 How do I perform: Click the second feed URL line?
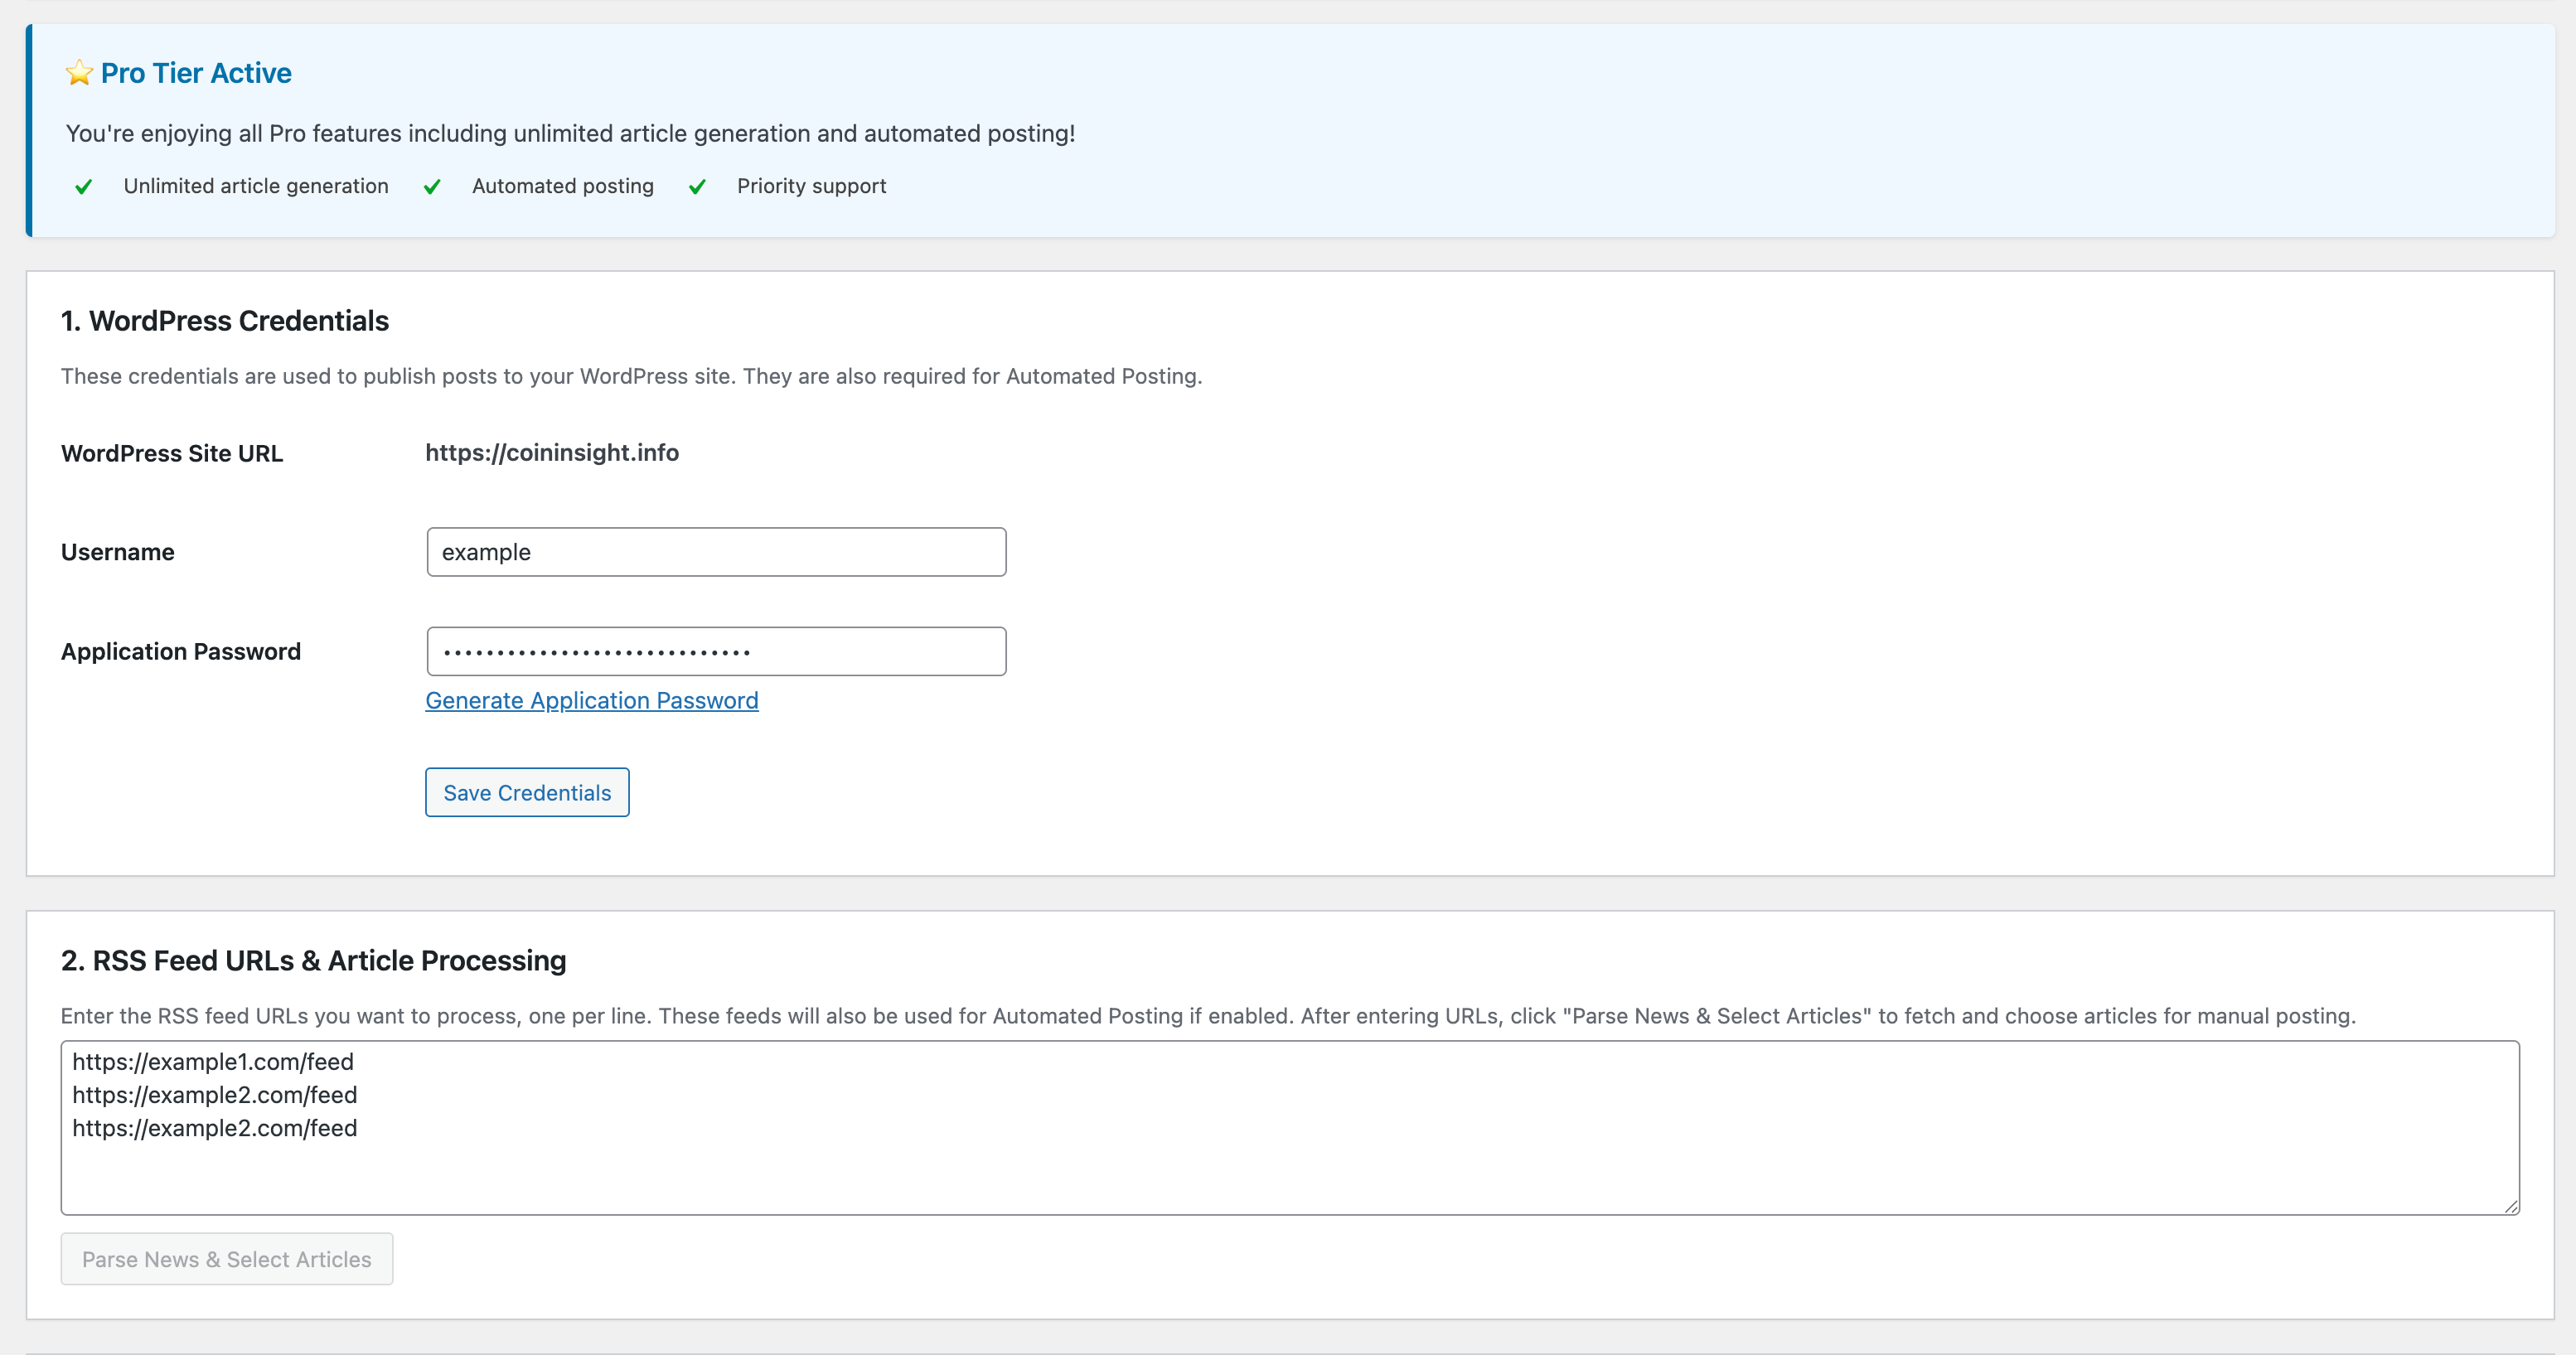click(214, 1095)
